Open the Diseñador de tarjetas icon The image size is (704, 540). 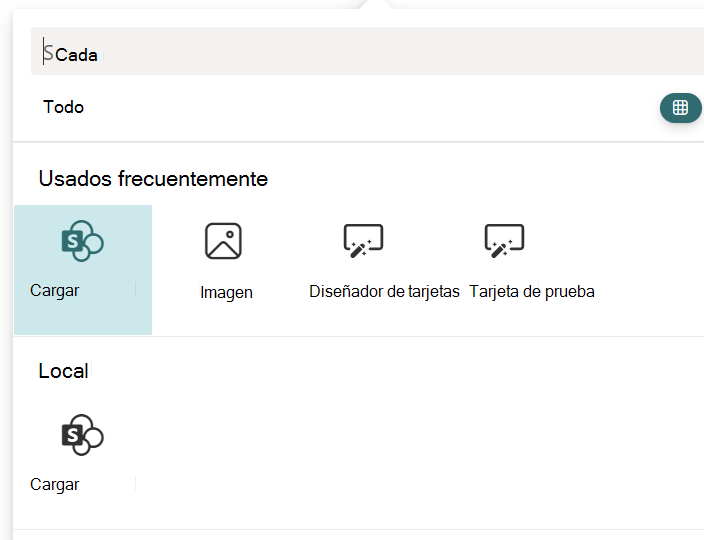pos(363,241)
